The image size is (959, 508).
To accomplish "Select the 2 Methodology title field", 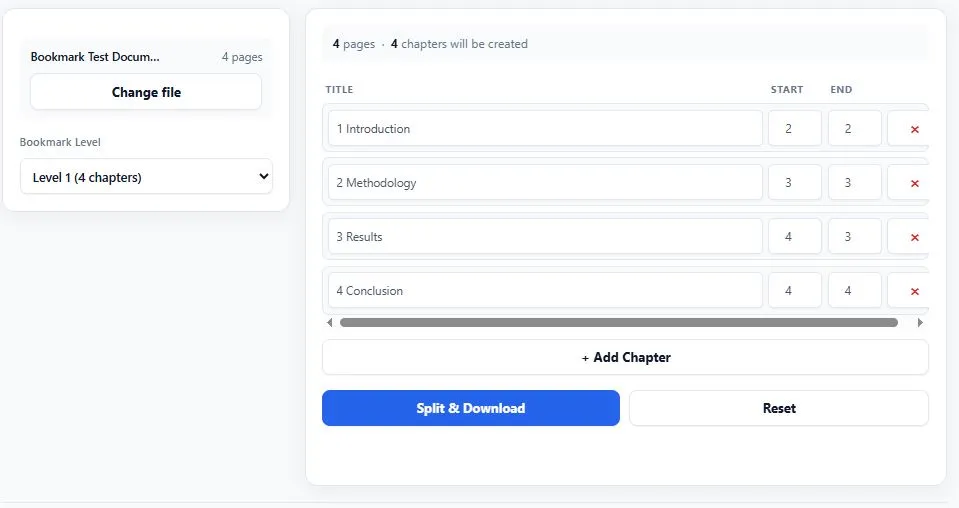I will point(545,183).
